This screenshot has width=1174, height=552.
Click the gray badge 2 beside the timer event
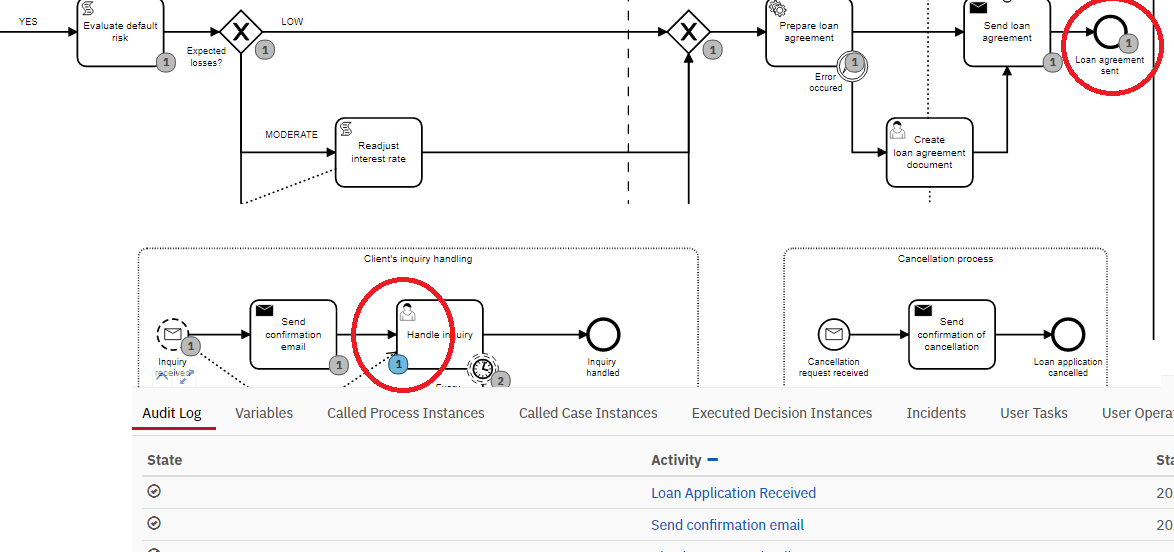coord(501,380)
